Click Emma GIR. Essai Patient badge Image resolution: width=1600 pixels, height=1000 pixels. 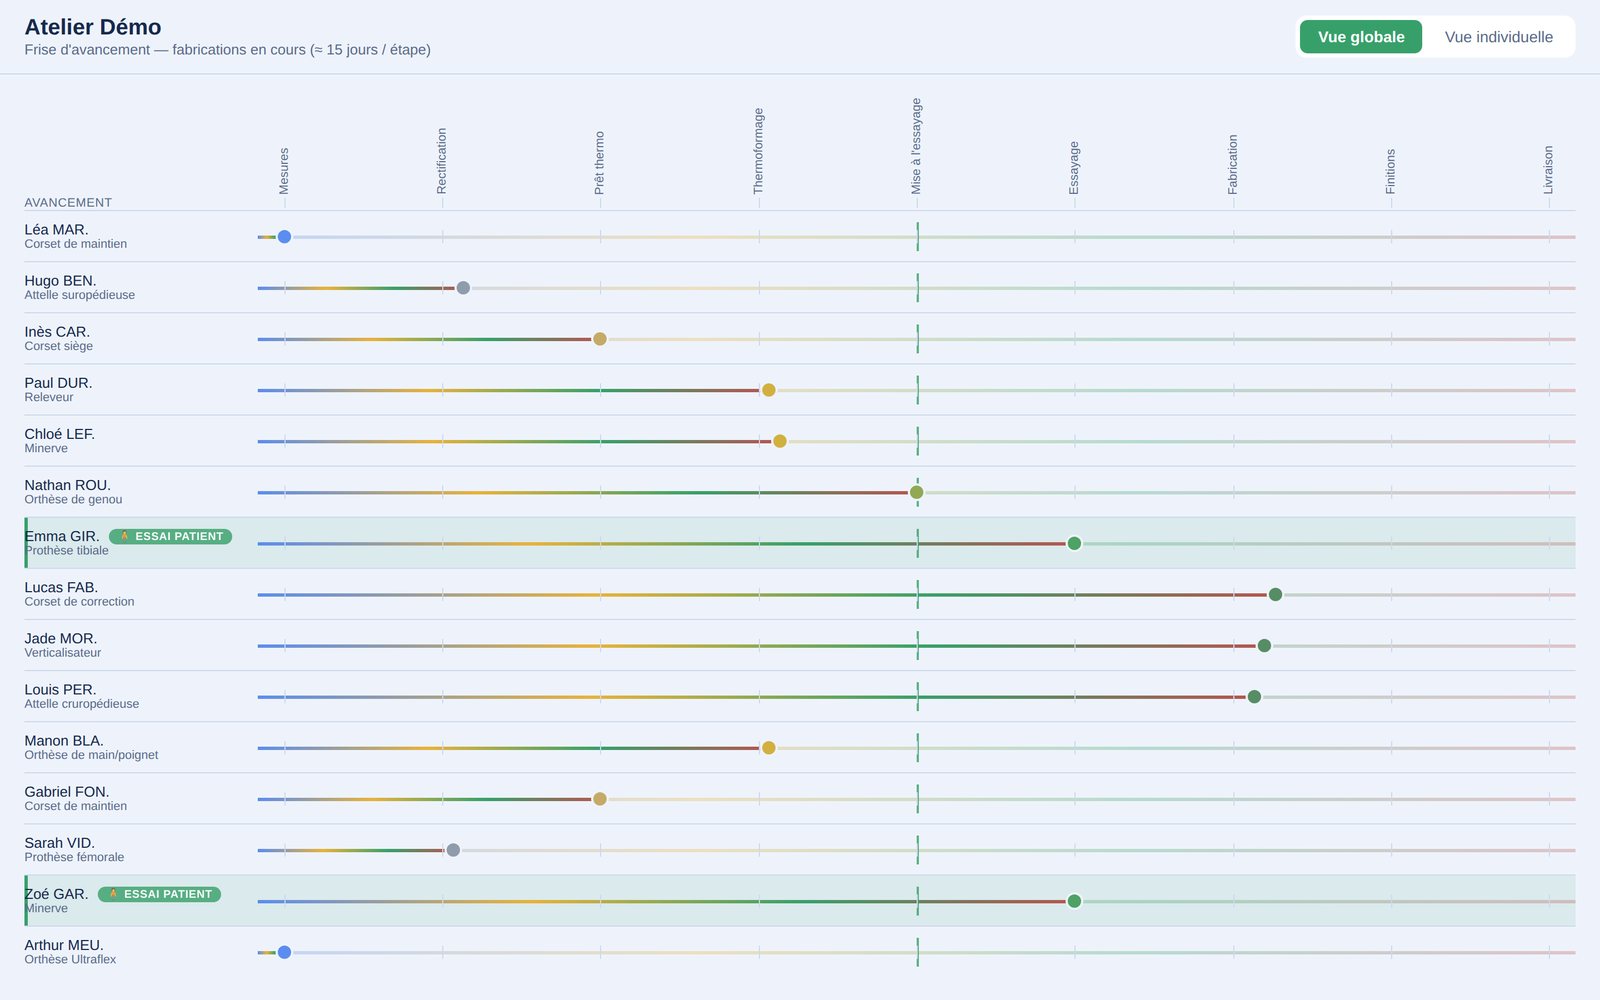170,537
